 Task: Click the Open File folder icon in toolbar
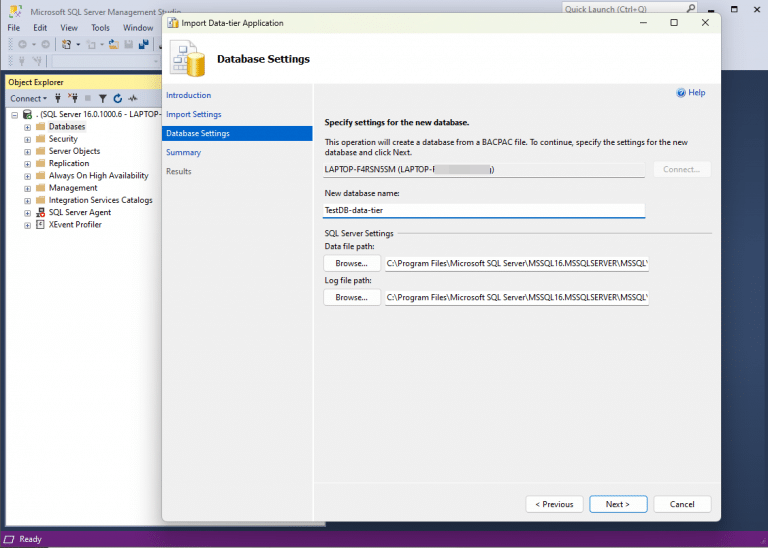114,45
